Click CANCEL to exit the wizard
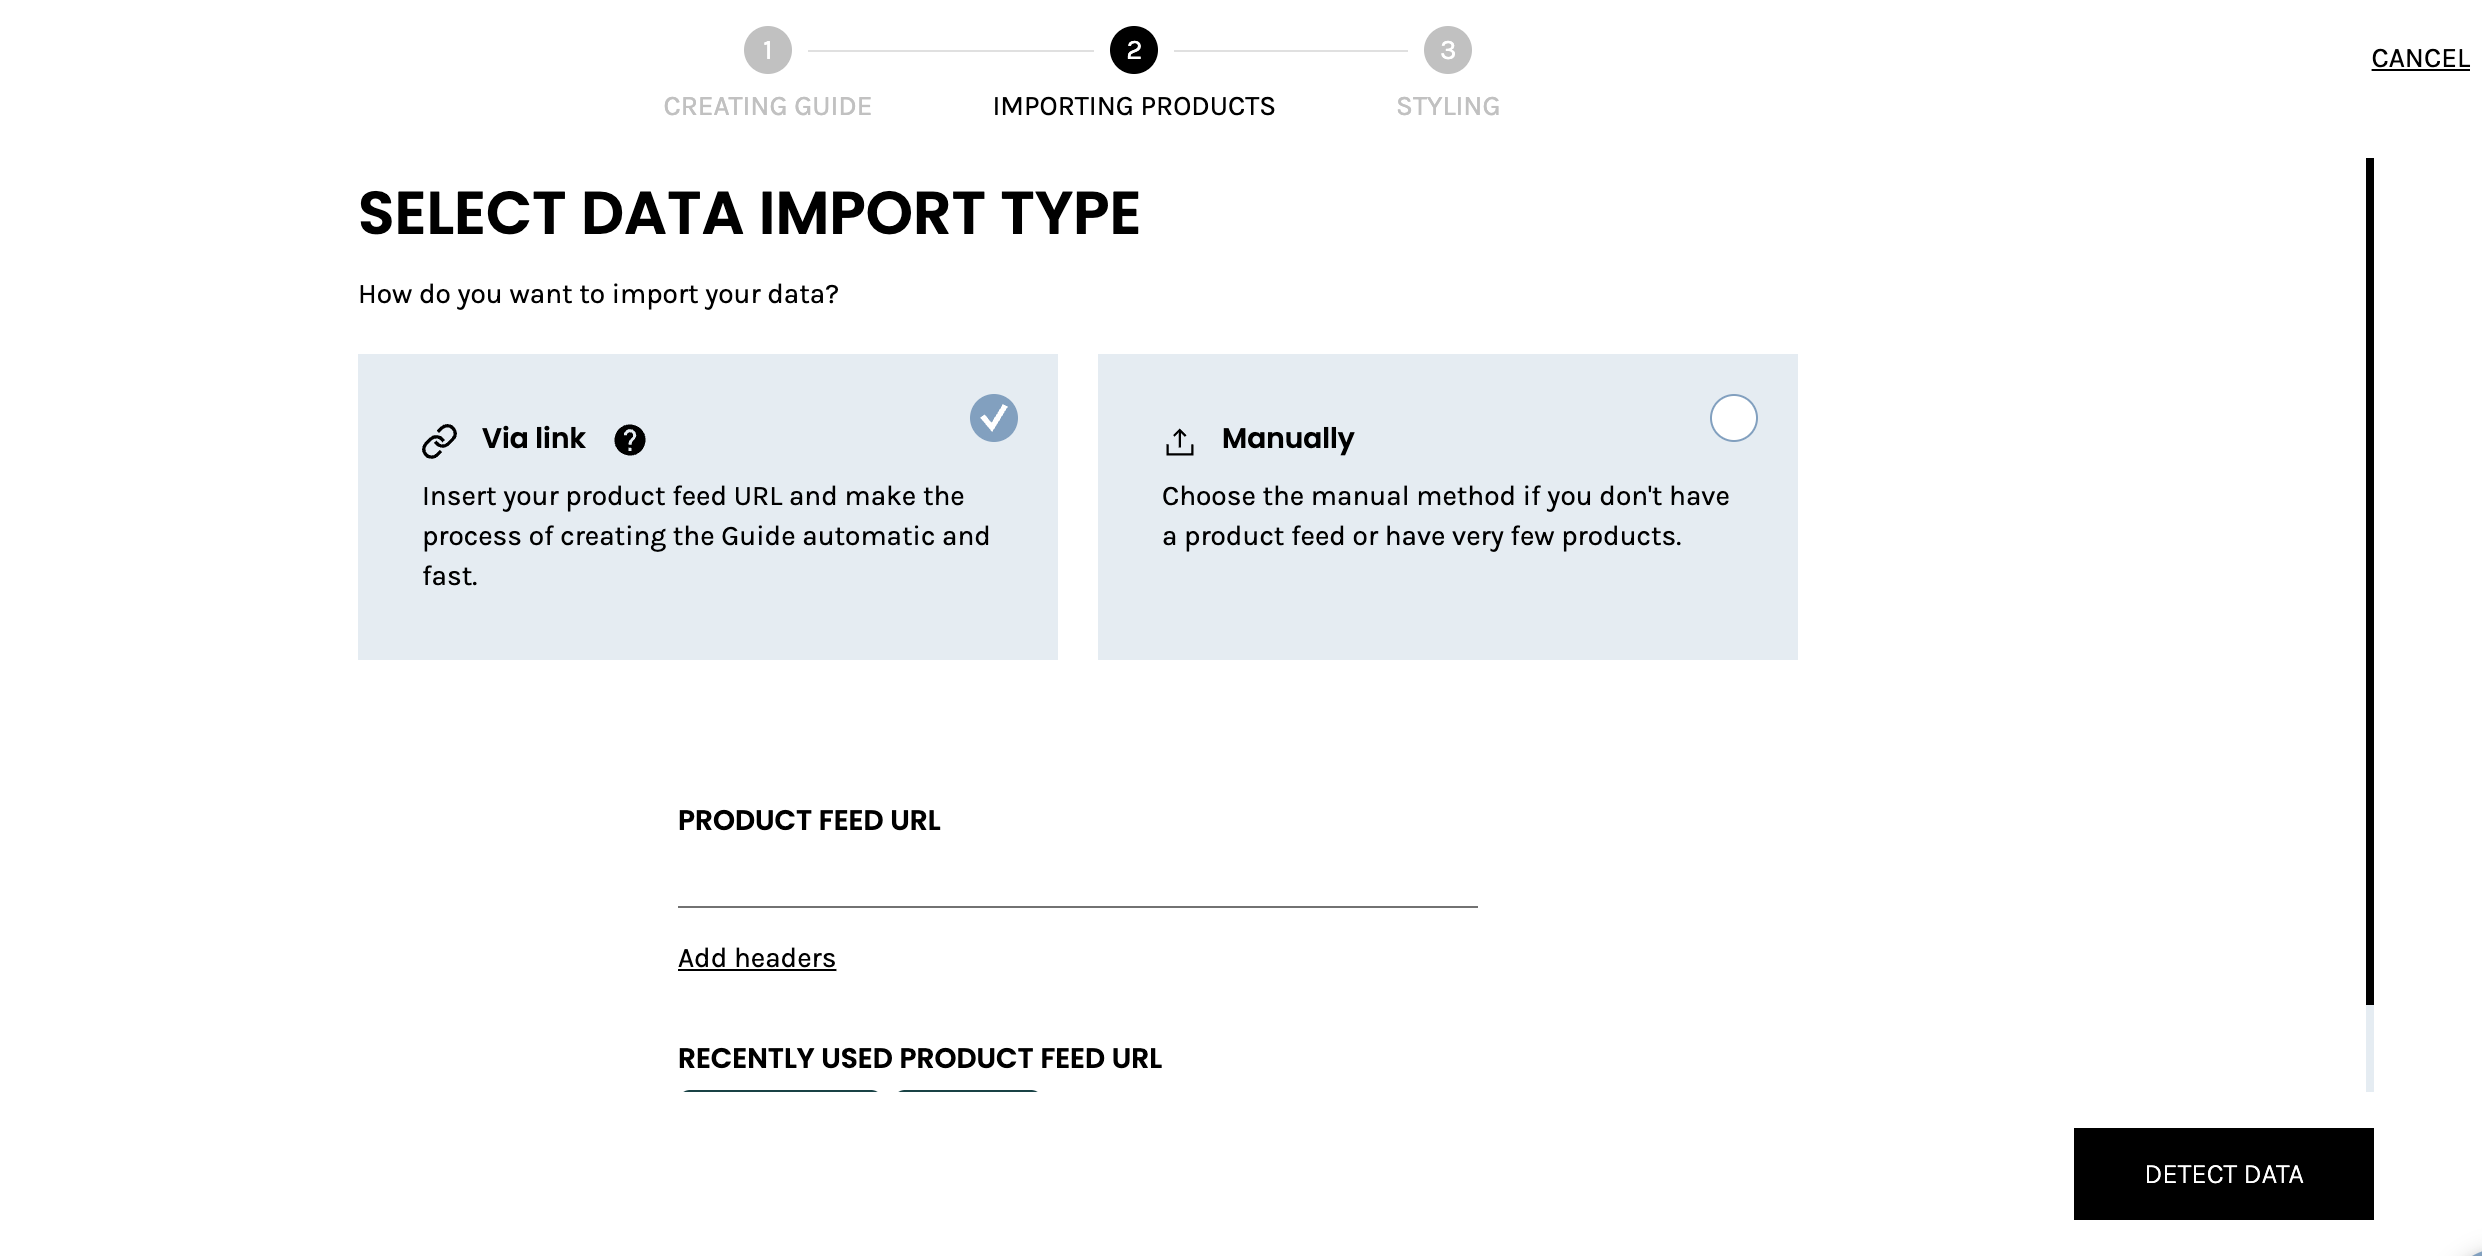Image resolution: width=2482 pixels, height=1256 pixels. pos(2420,58)
